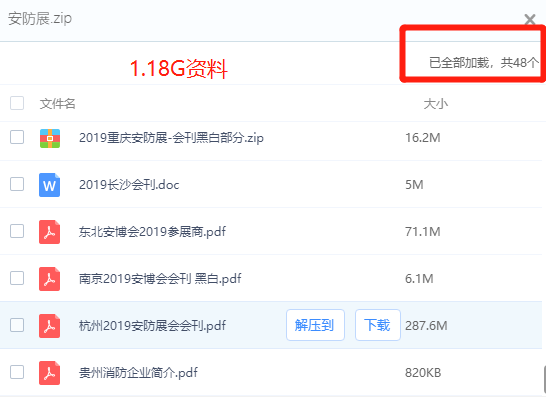Image resolution: width=546 pixels, height=401 pixels.
Task: Close the 安防展.zip preview dialog
Action: click(530, 19)
